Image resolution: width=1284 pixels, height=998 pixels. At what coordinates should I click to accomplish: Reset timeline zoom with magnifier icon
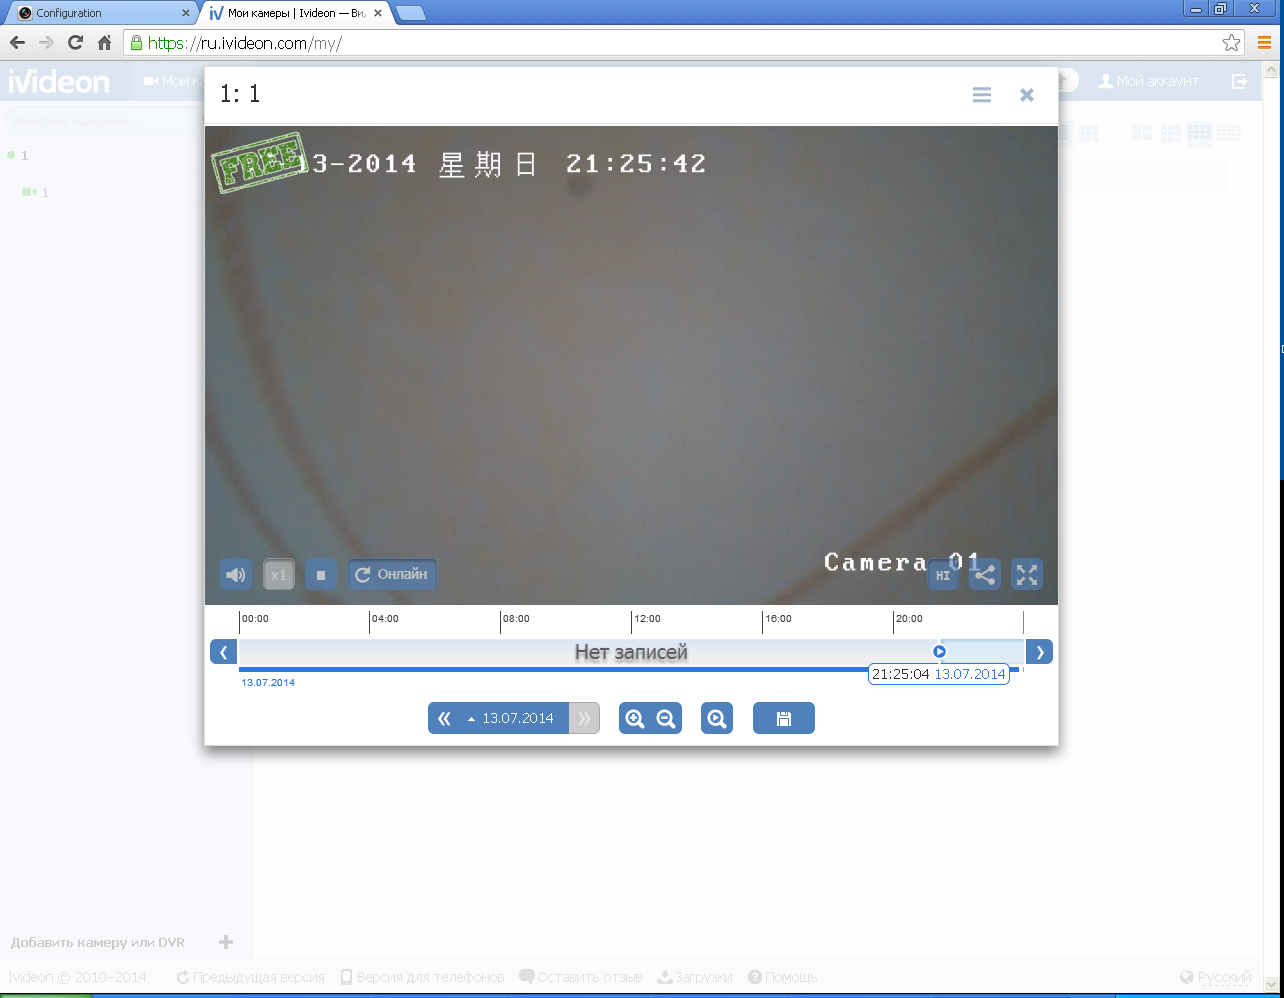717,718
